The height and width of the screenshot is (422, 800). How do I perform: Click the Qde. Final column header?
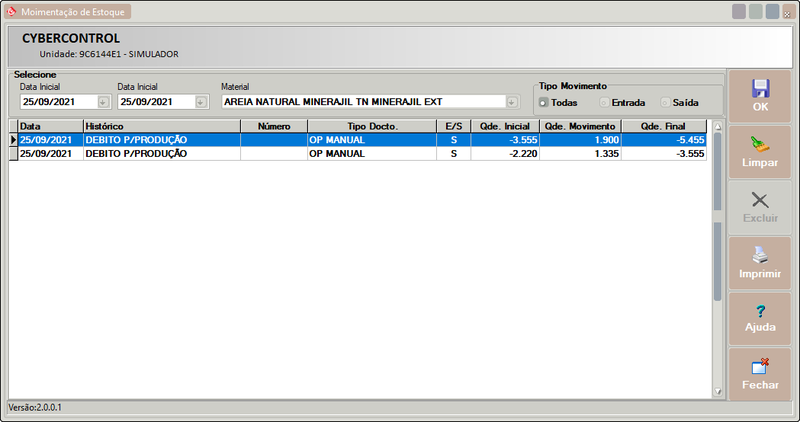pos(665,127)
